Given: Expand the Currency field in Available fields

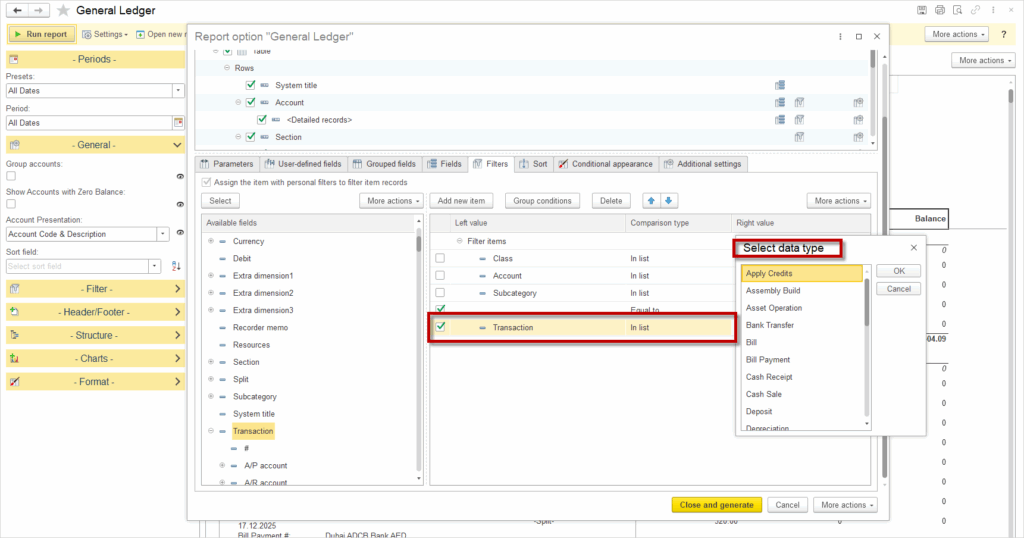Looking at the screenshot, I should [x=210, y=241].
